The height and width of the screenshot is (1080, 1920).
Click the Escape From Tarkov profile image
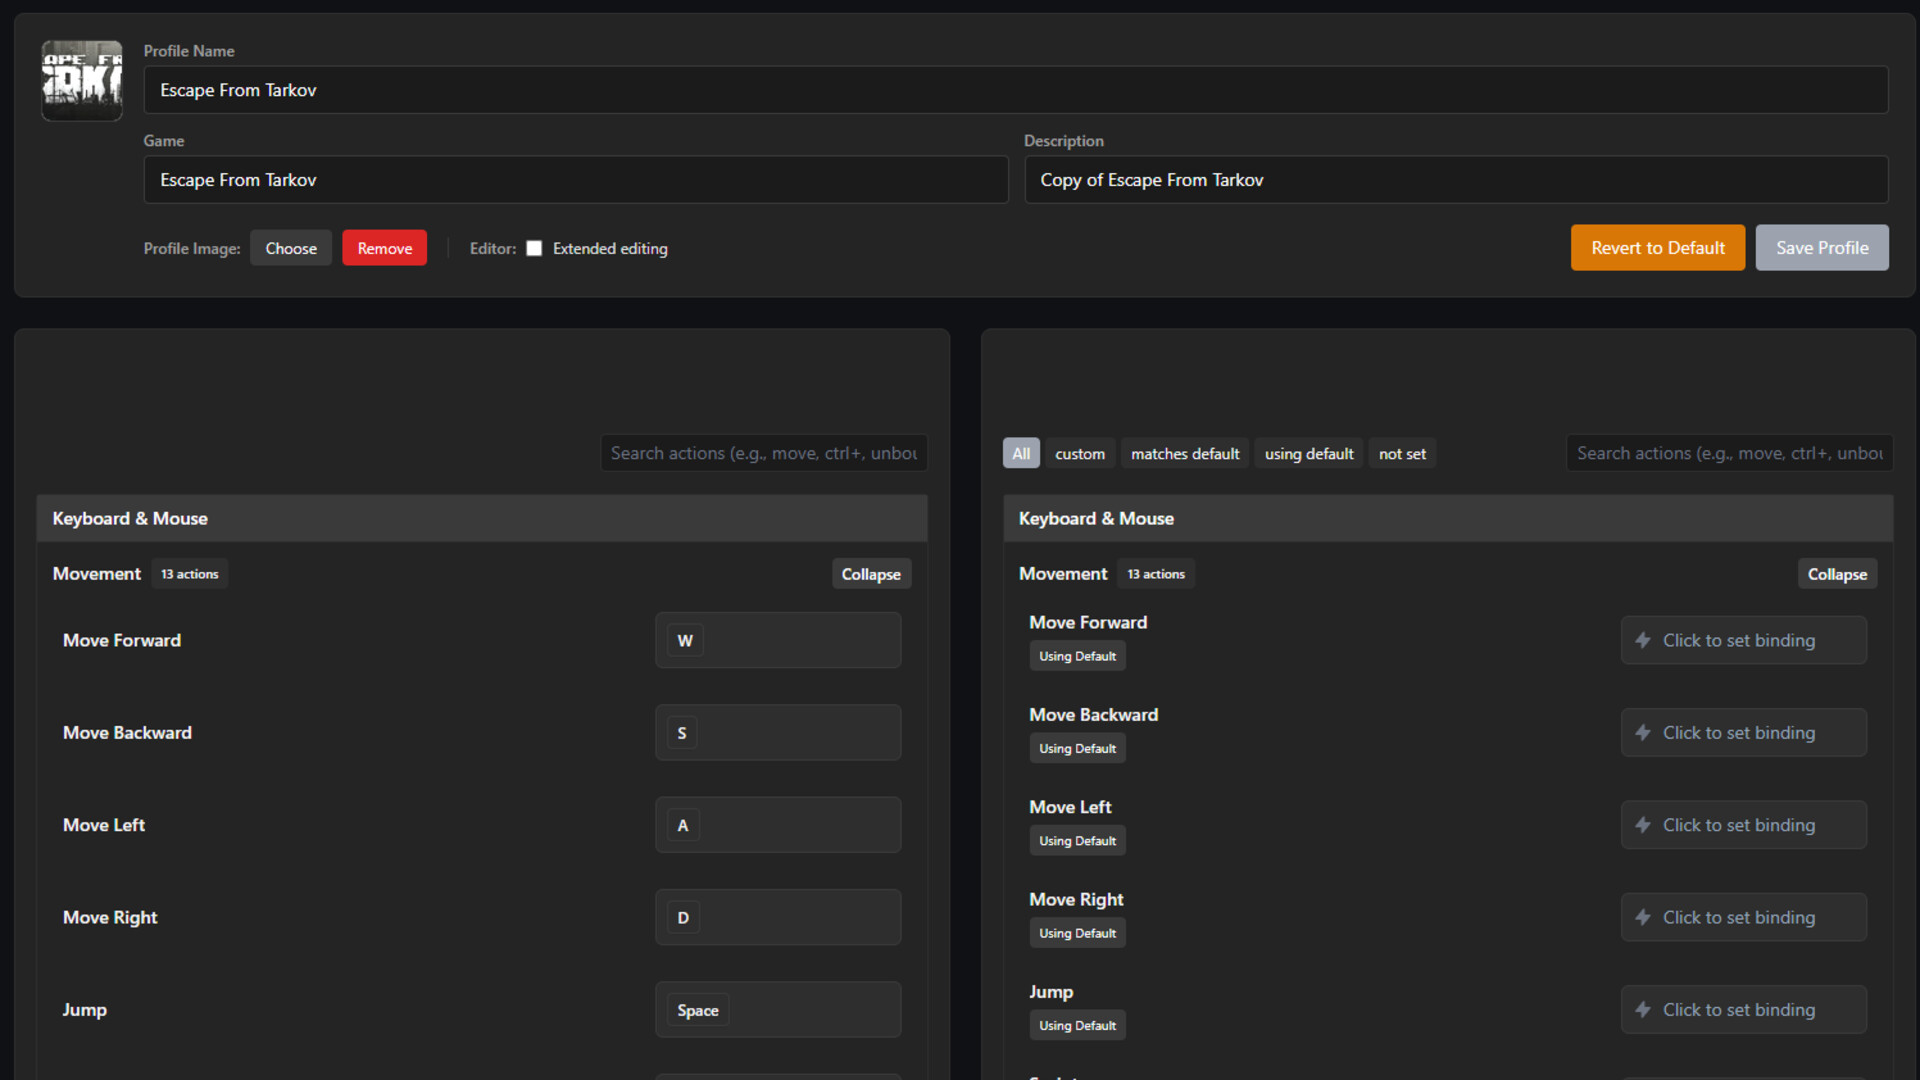pyautogui.click(x=82, y=80)
